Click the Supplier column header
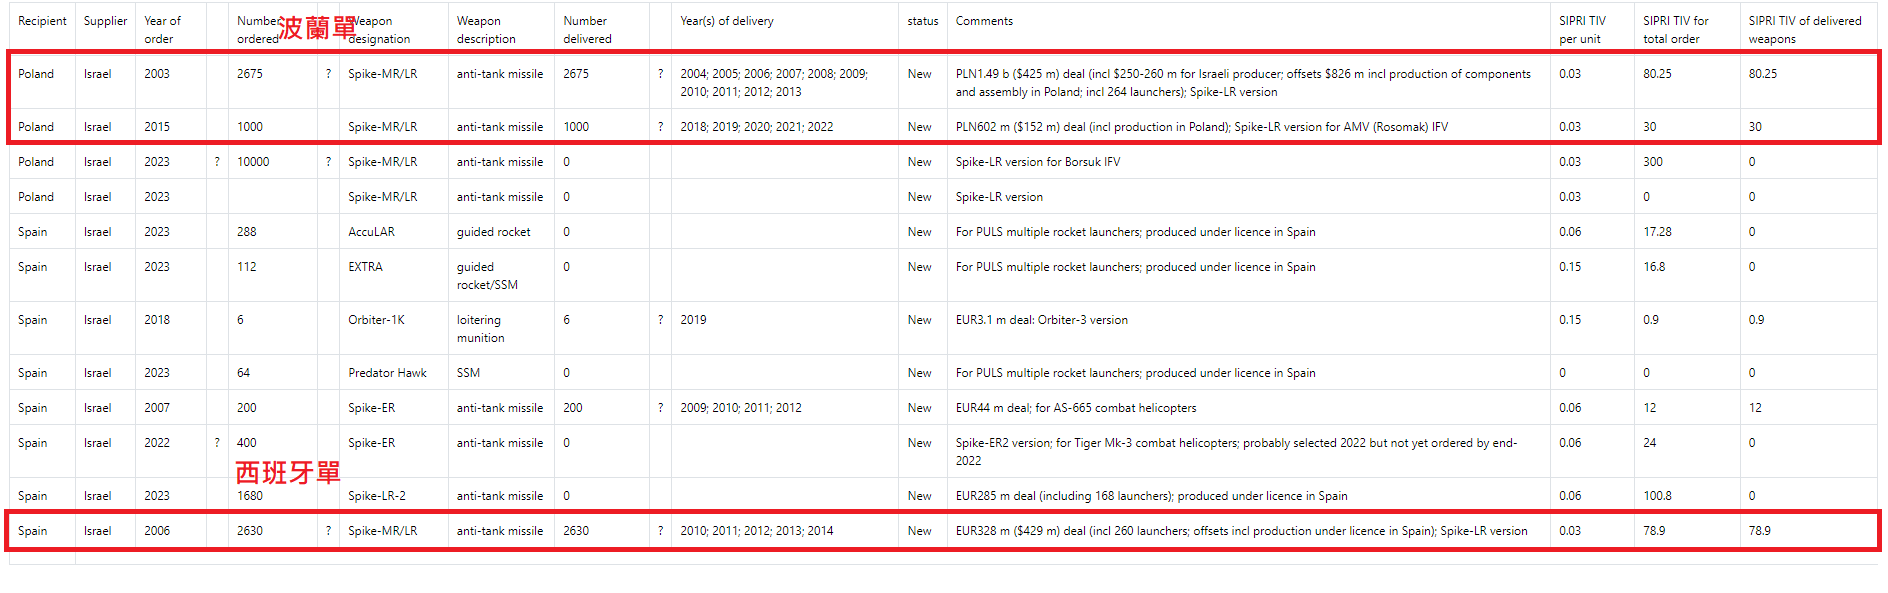Viewport: 1888px width, 593px height. tap(105, 21)
